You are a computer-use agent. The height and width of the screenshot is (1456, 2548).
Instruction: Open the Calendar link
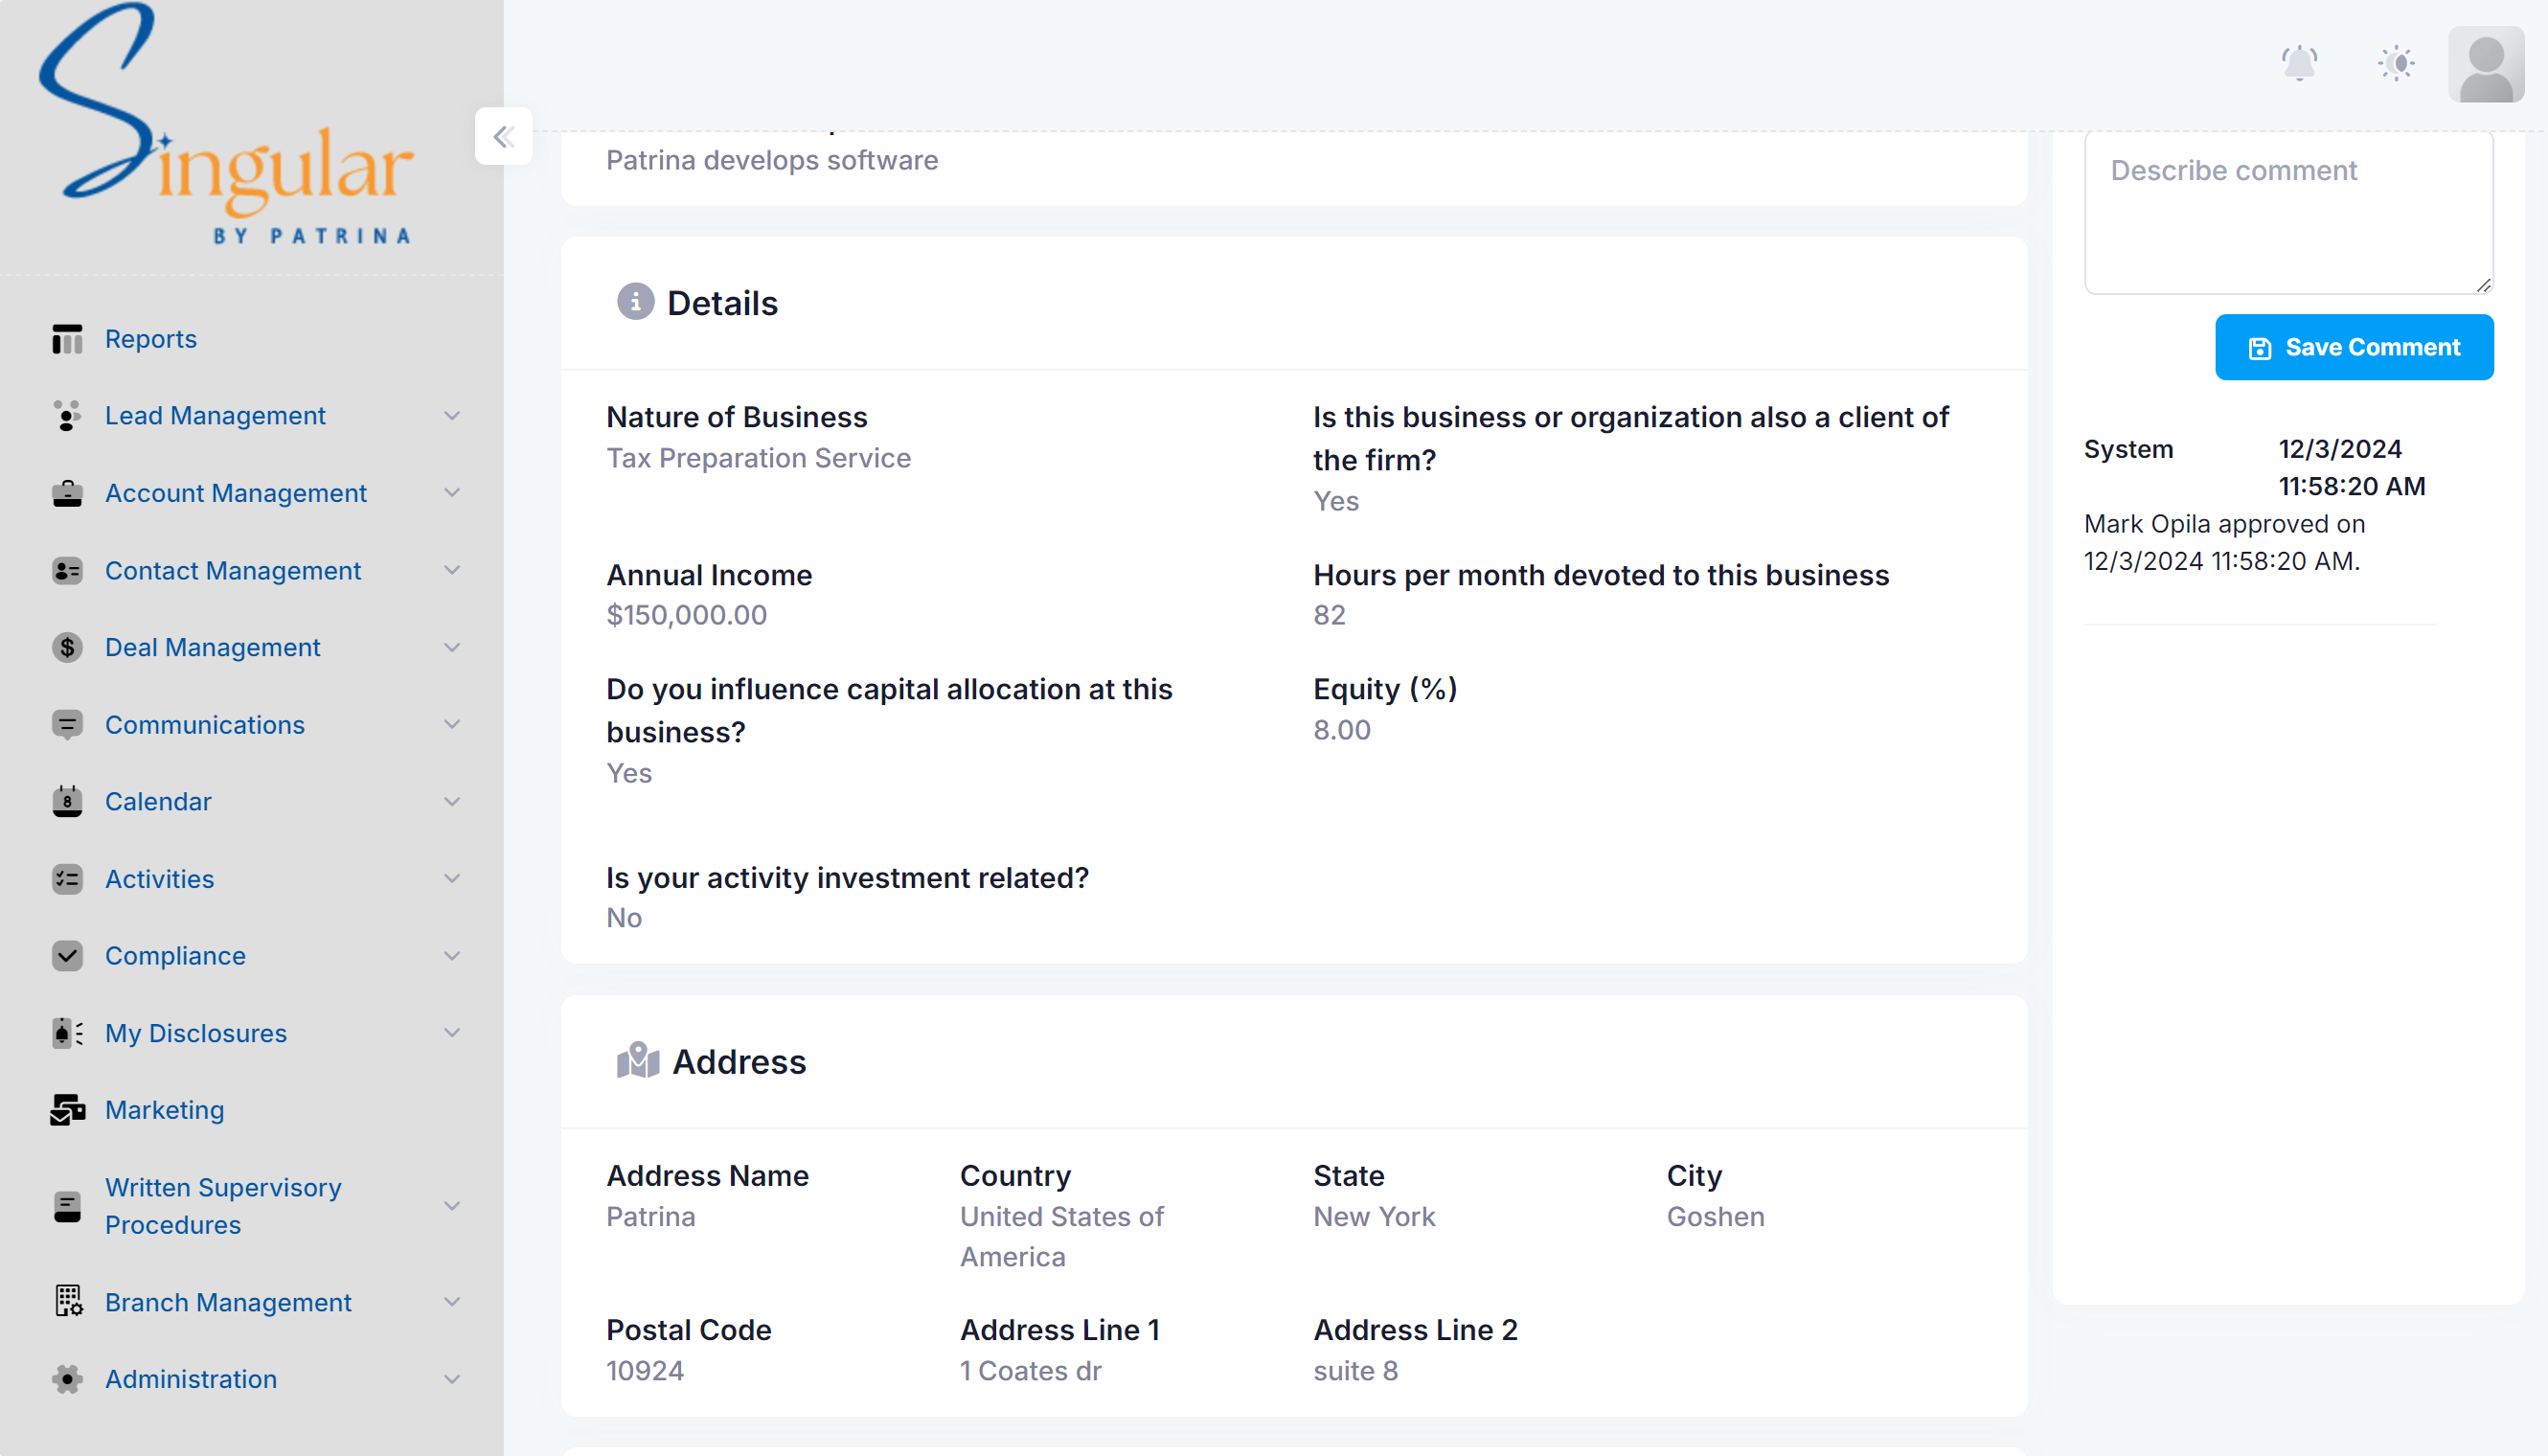(158, 802)
